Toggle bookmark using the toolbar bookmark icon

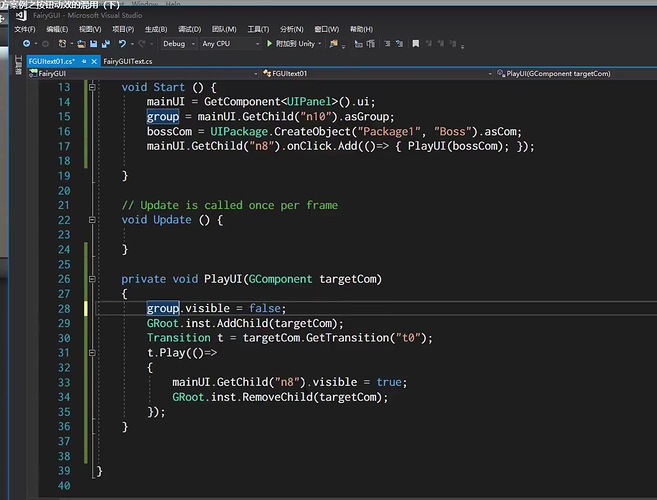[x=415, y=44]
